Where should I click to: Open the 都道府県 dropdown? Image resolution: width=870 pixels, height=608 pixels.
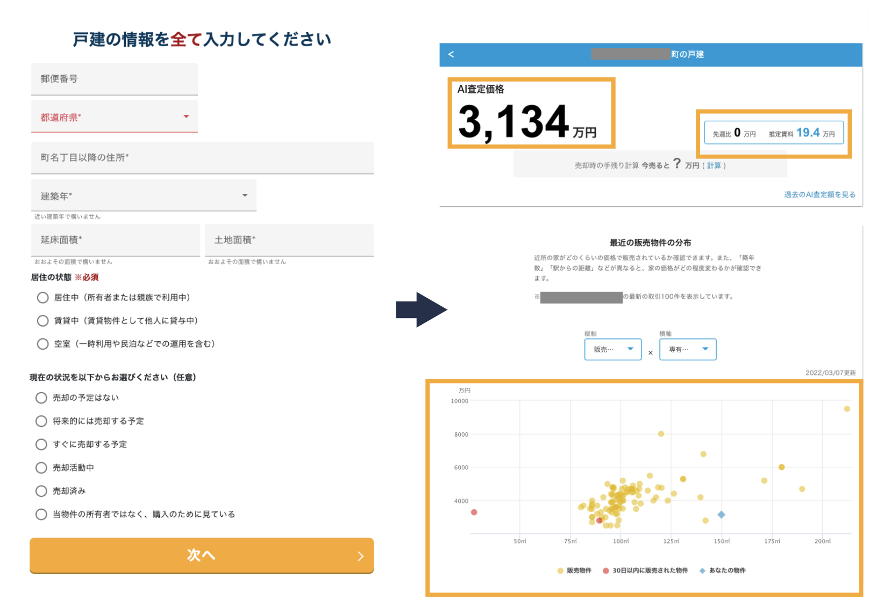click(114, 117)
